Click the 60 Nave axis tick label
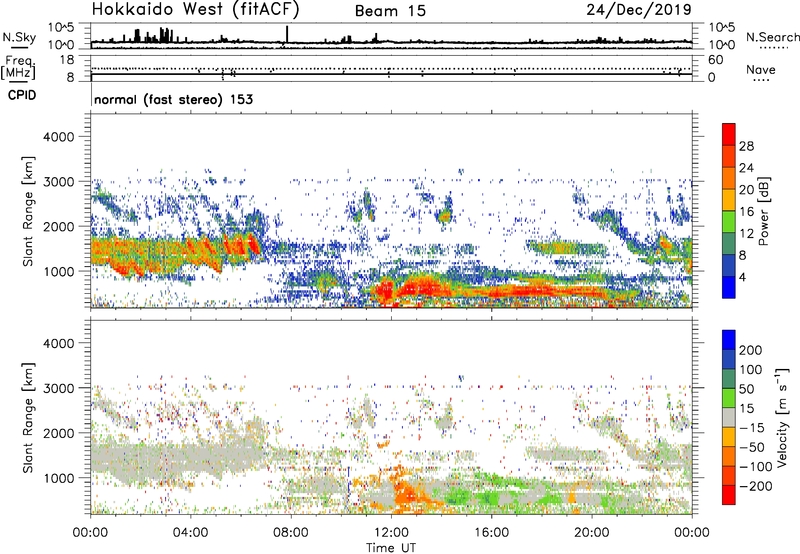 point(715,60)
